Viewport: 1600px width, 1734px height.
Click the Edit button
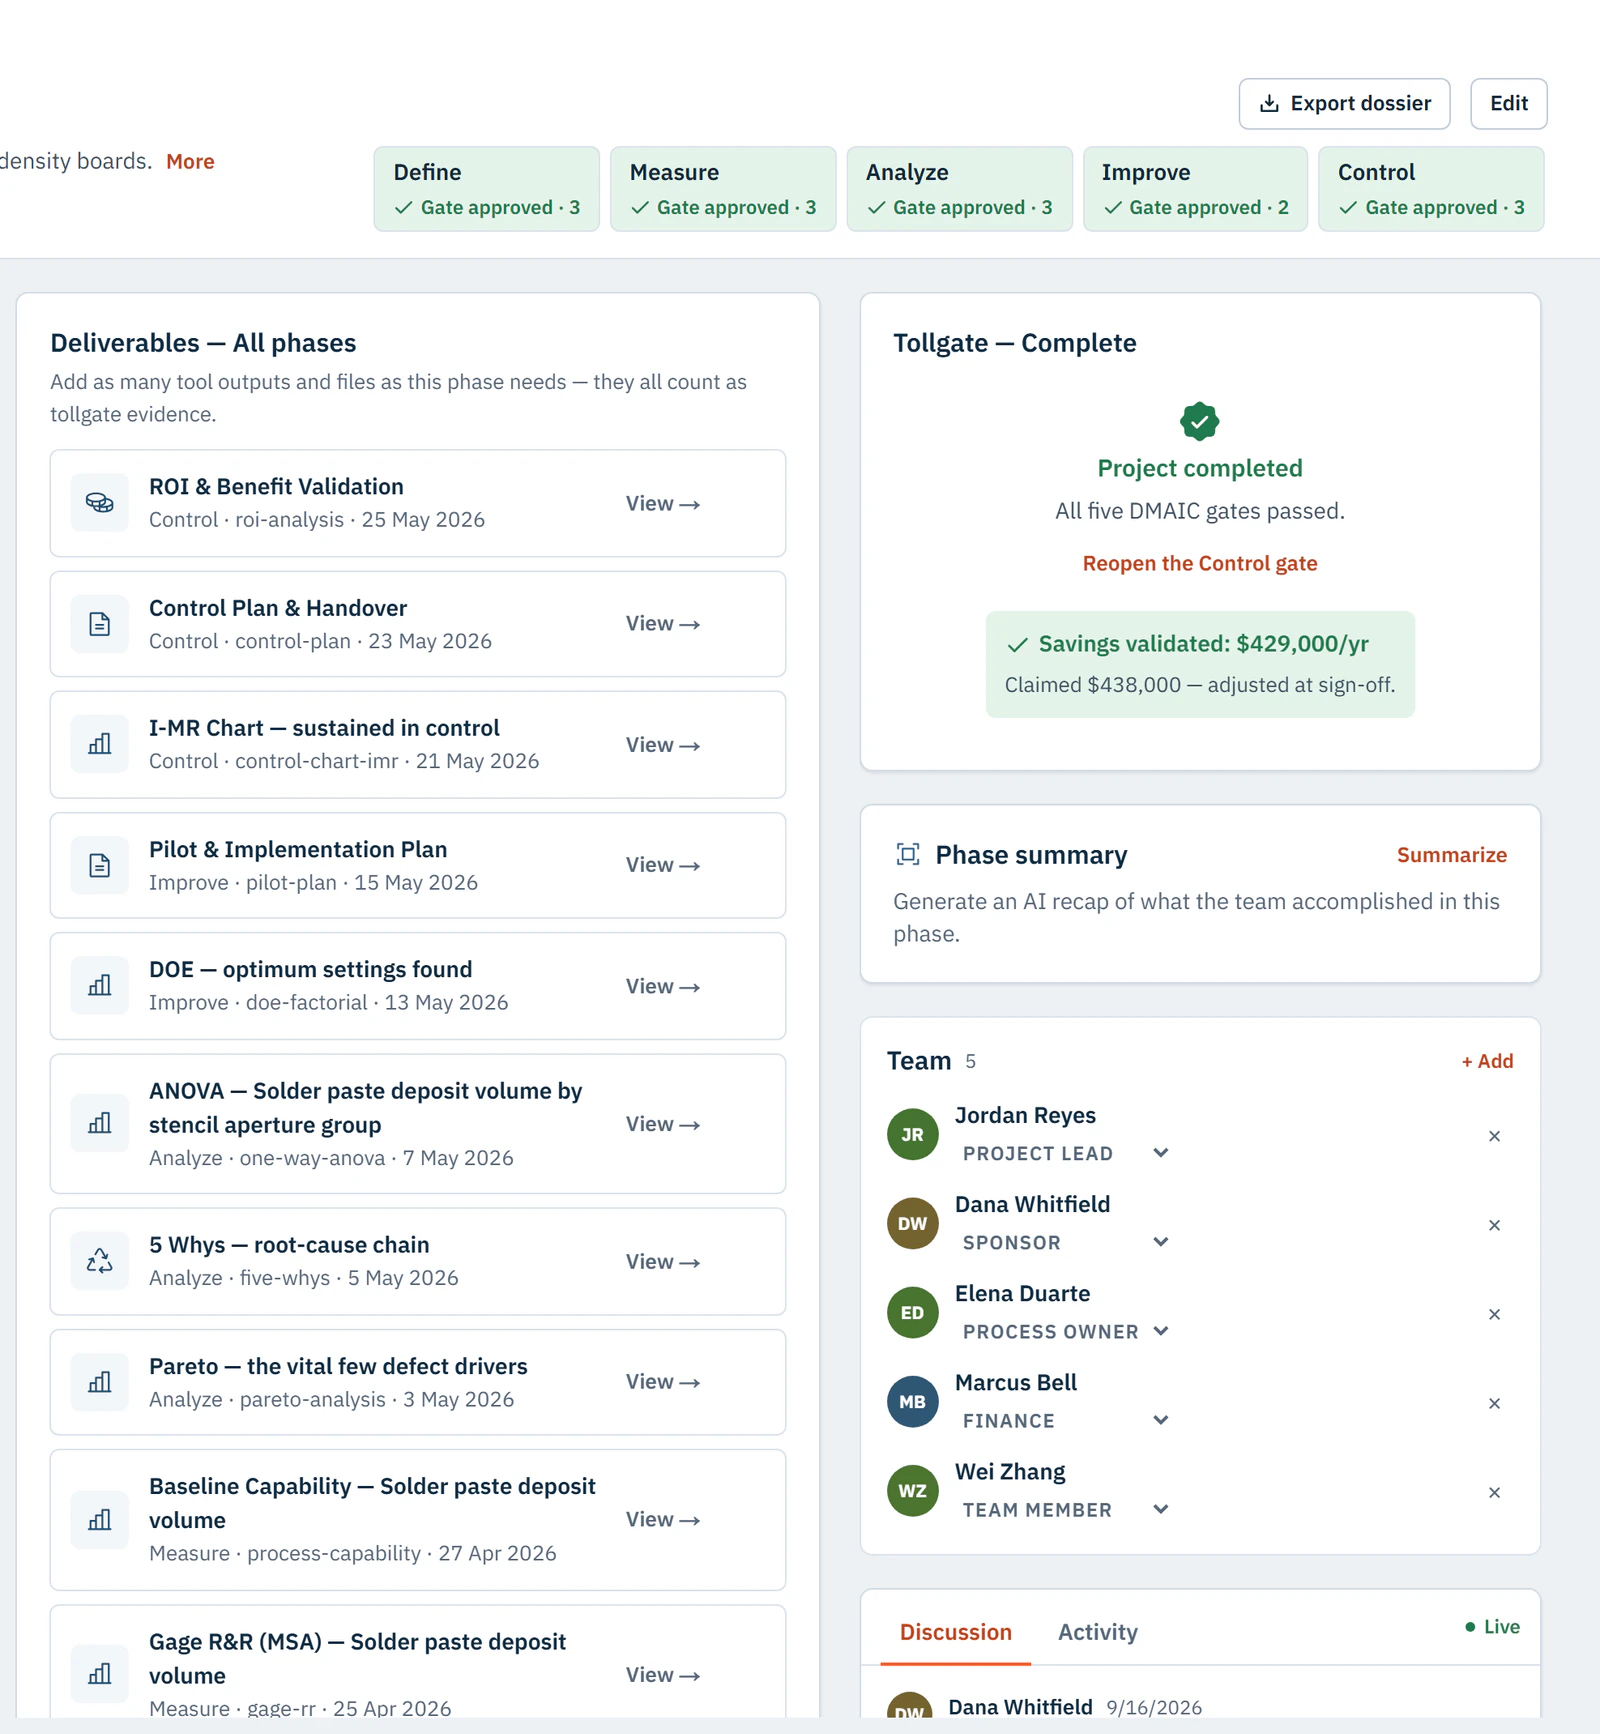tap(1508, 104)
